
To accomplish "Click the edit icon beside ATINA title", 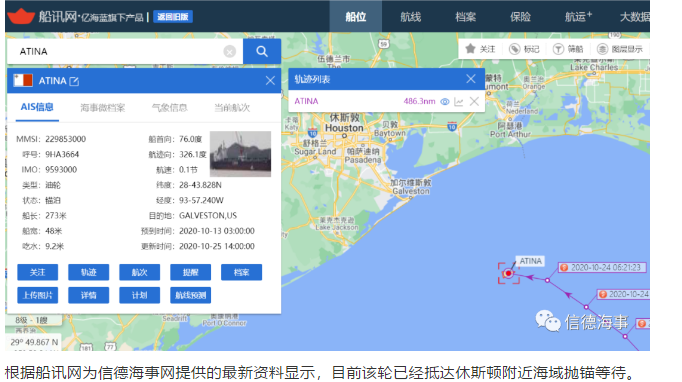I will pyautogui.click(x=74, y=81).
